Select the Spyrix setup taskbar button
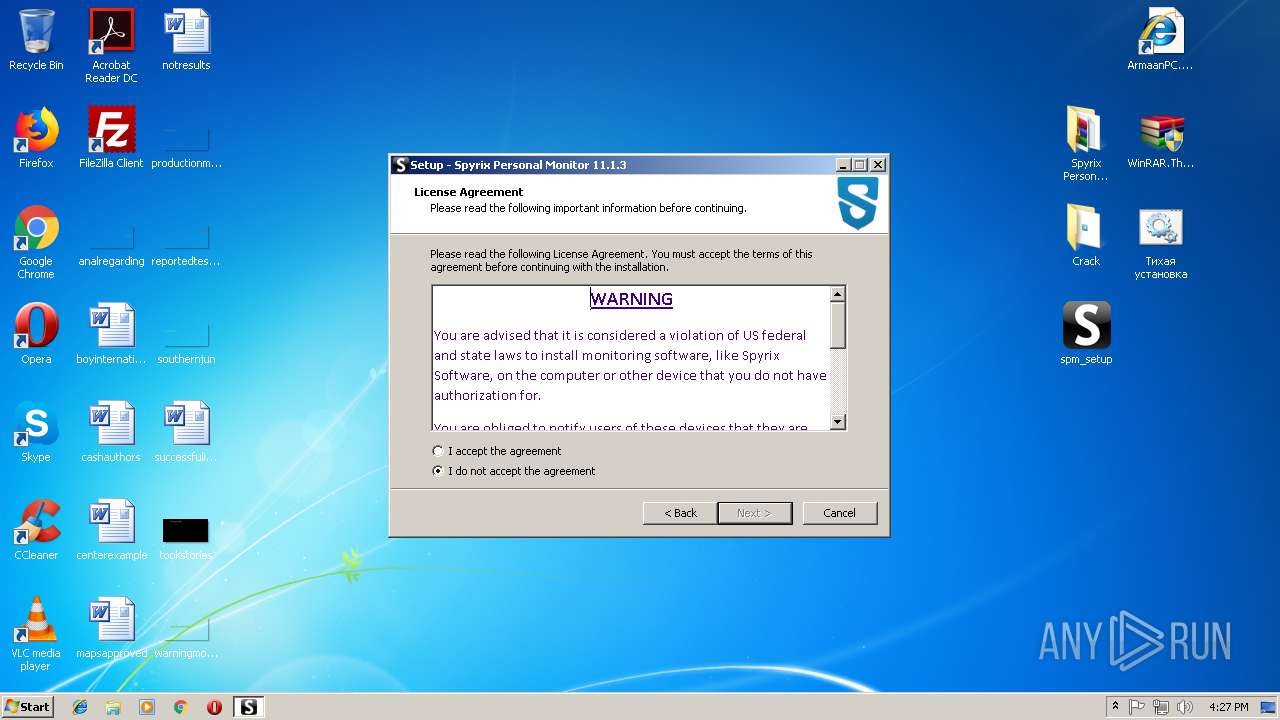1280x720 pixels. point(248,707)
